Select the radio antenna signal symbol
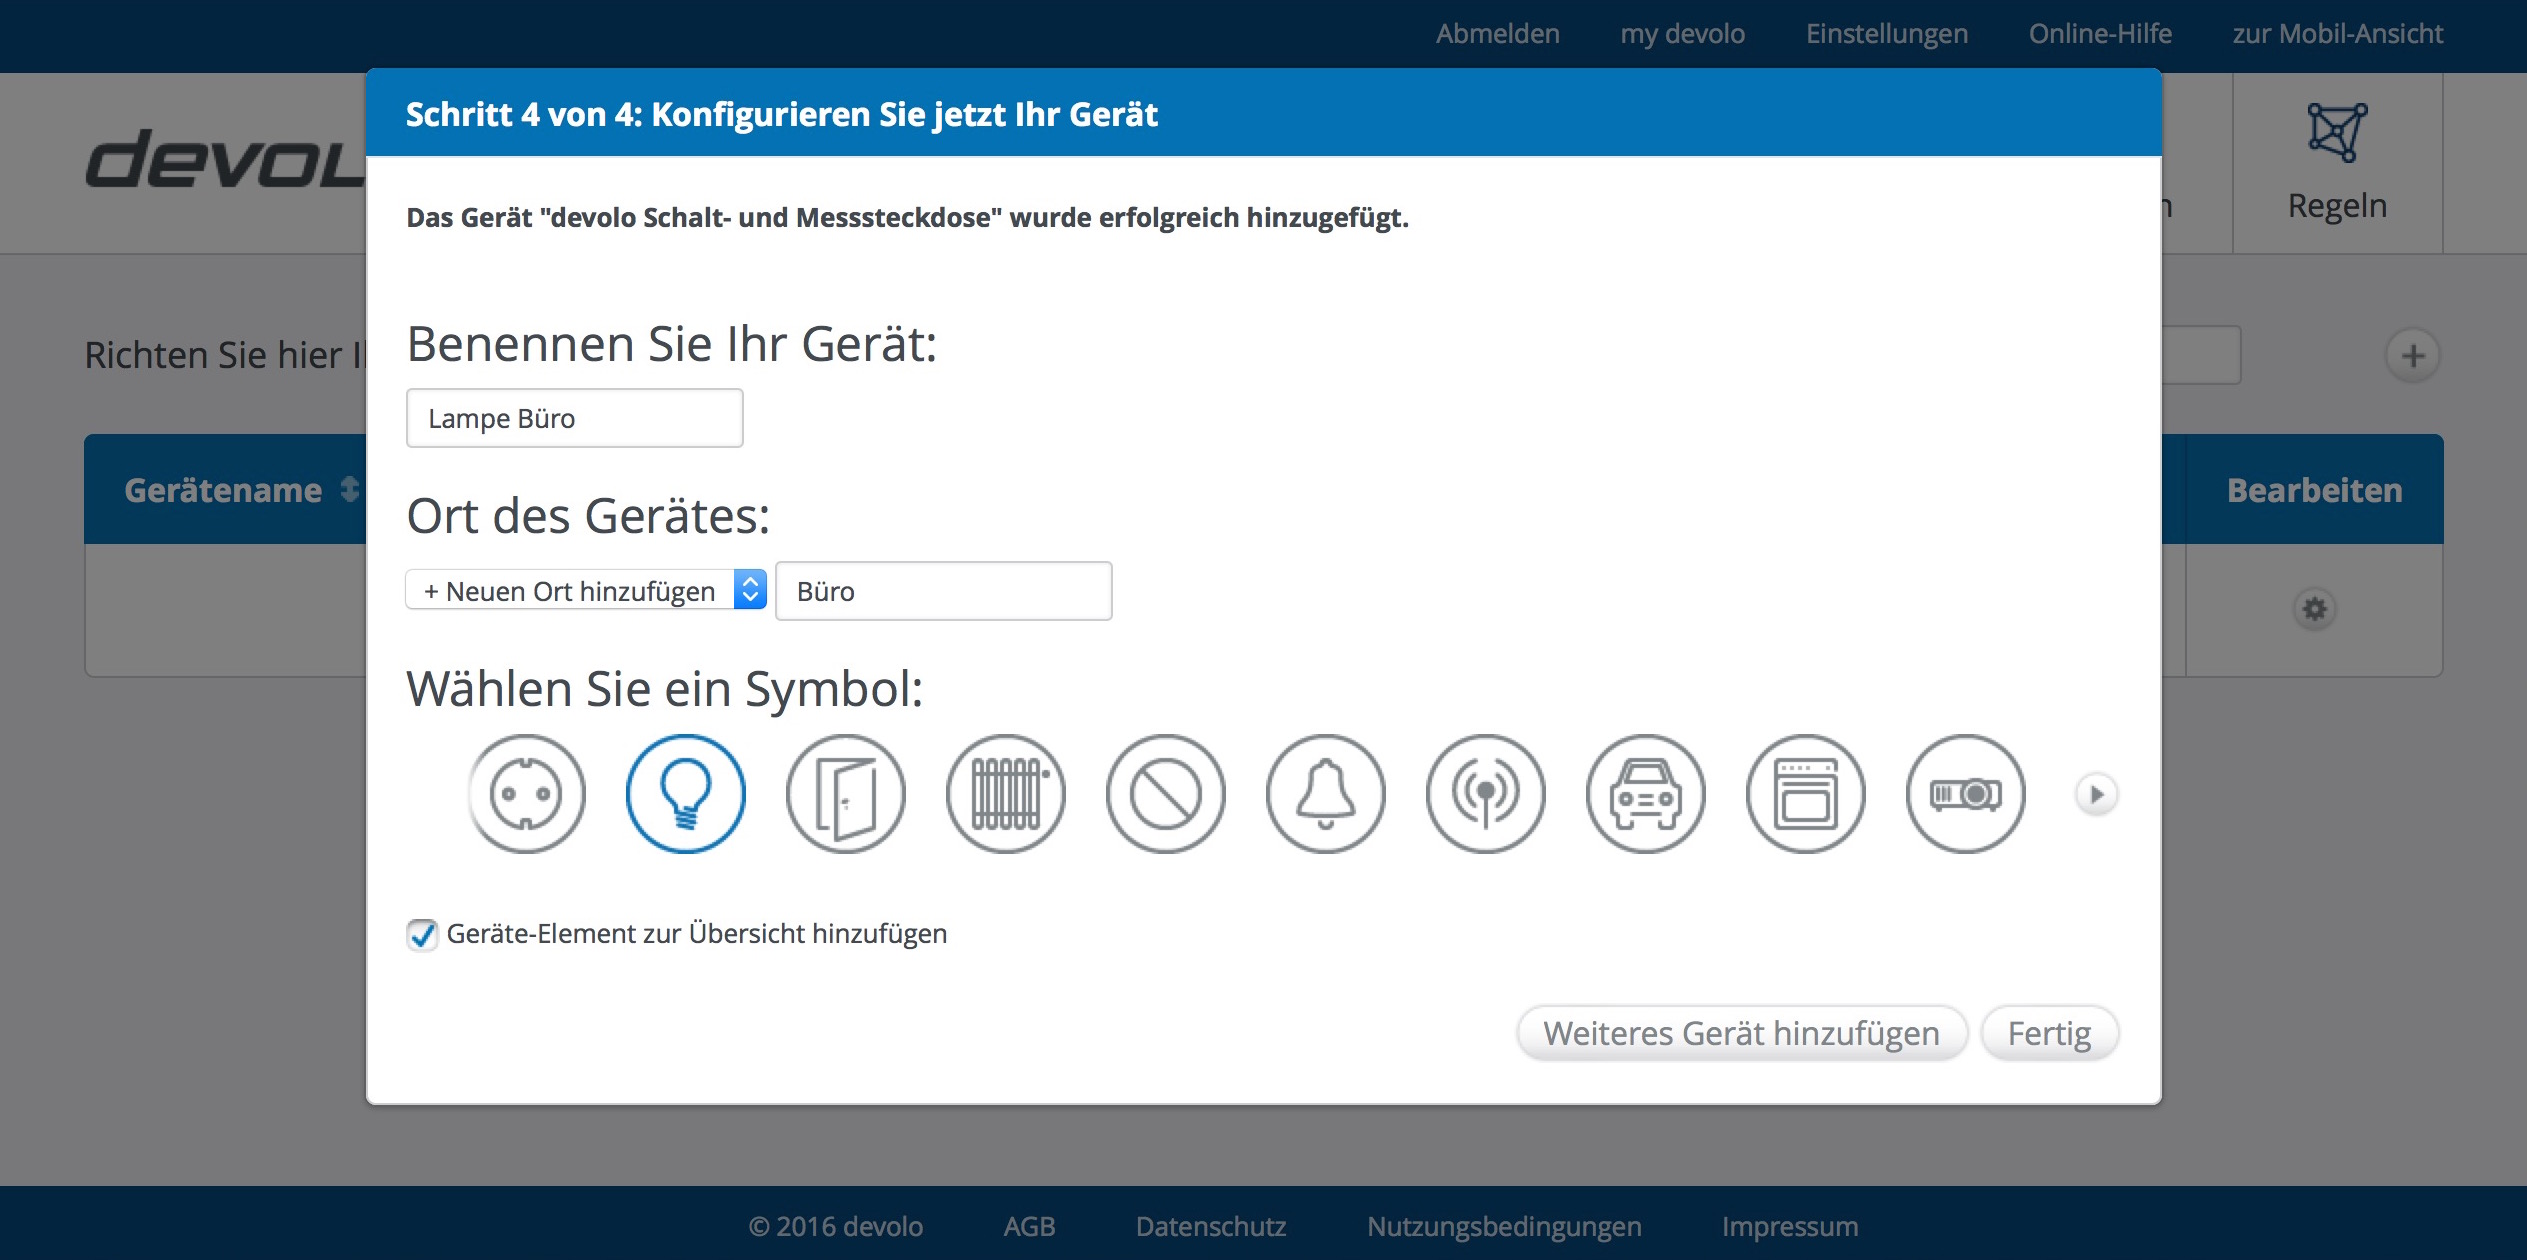This screenshot has height=1260, width=2527. tap(1486, 794)
